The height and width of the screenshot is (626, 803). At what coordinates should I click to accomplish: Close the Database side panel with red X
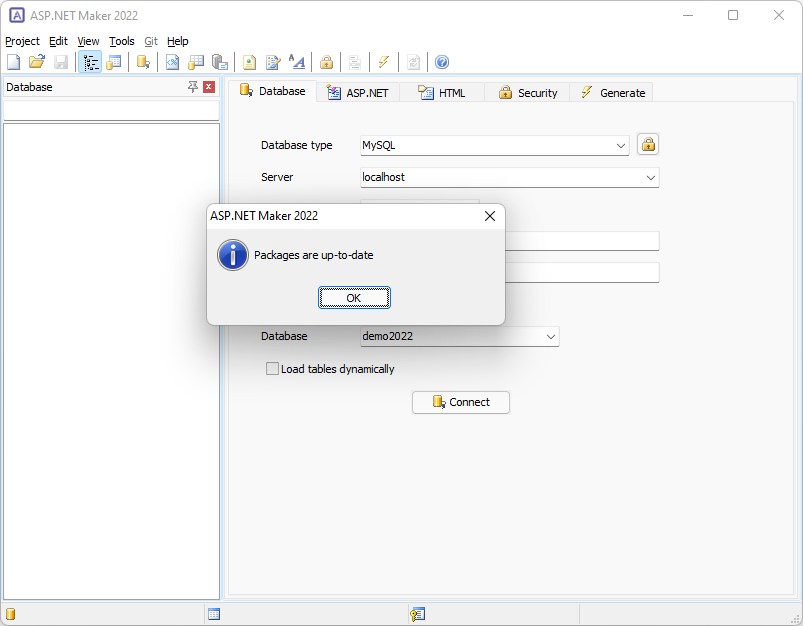tap(209, 87)
